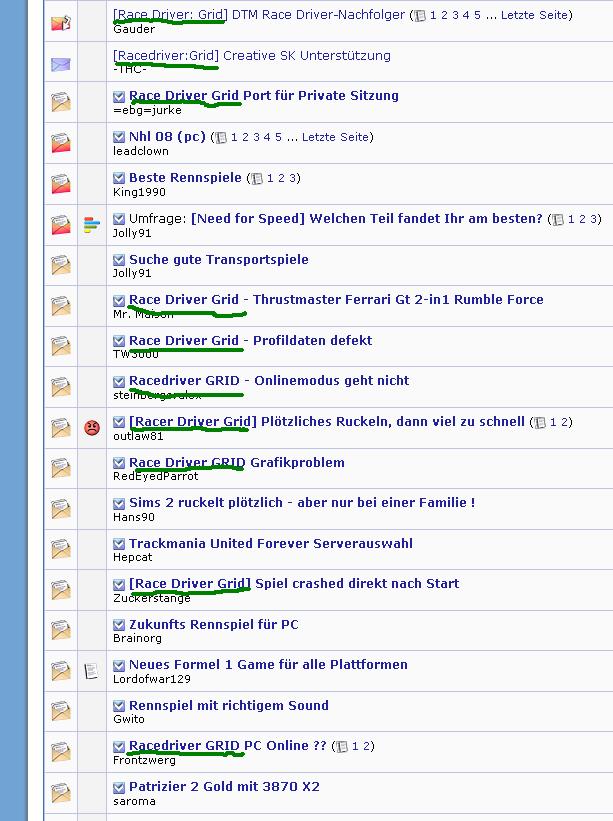Click the red envelope icon in leadclown's row
Screen dimensions: 613x821
61,142
